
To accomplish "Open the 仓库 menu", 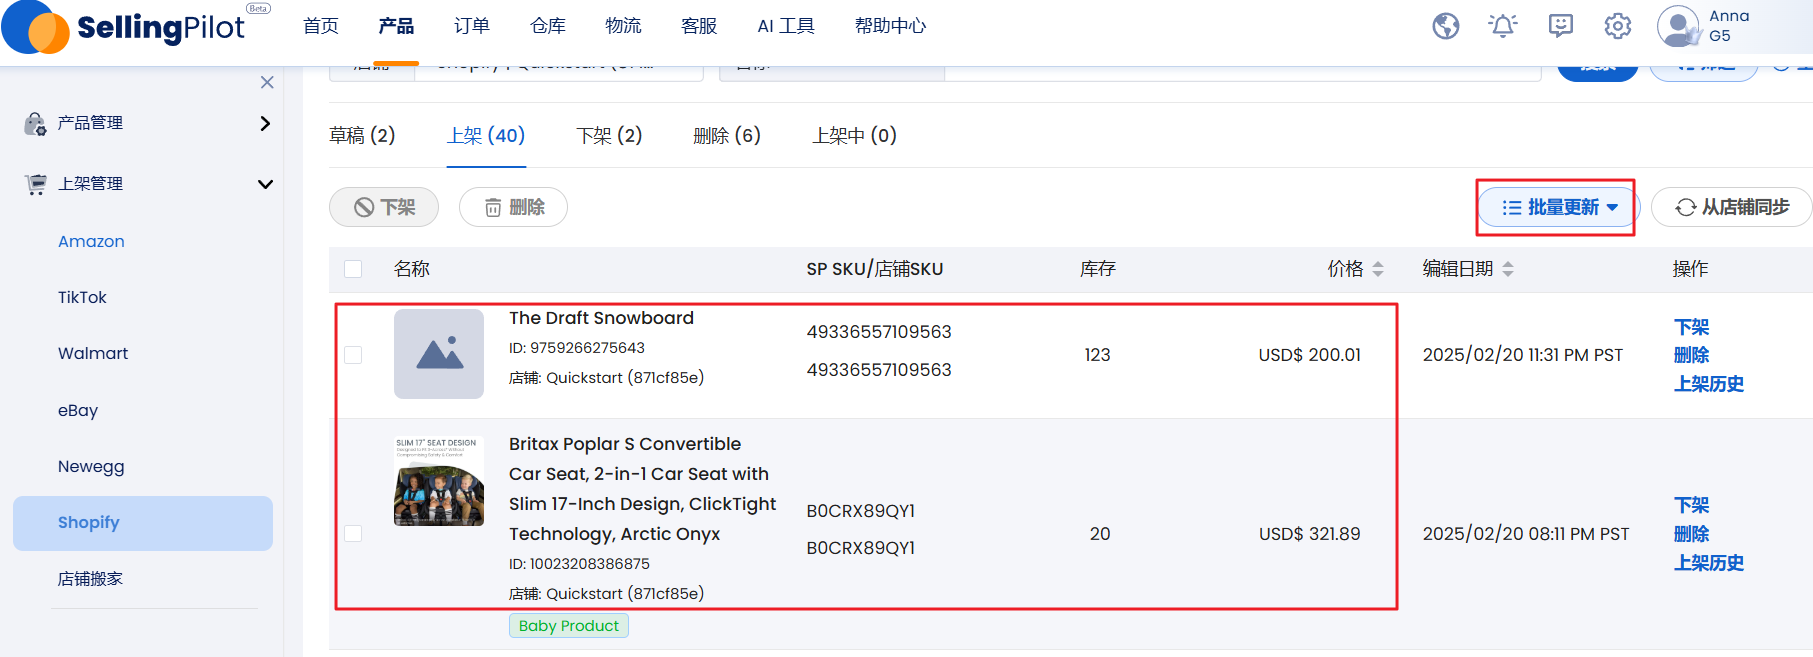I will point(548,26).
